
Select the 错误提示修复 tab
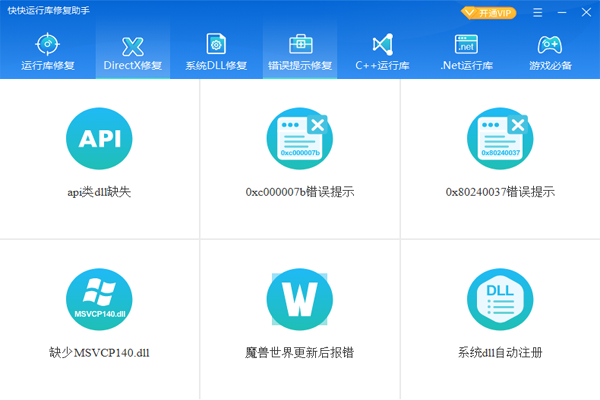299,52
